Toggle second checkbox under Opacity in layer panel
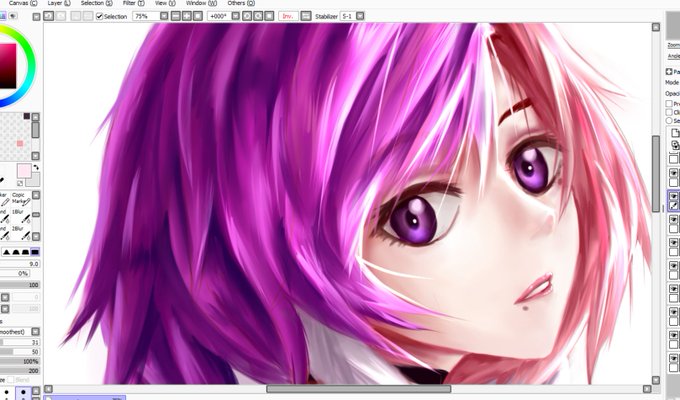Viewport: 680px width, 400px height. (x=669, y=112)
